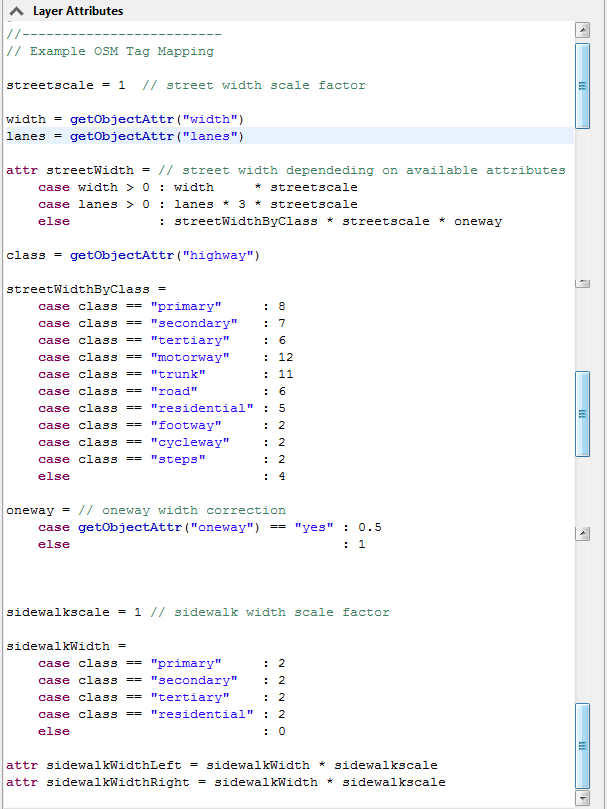Click the Layer Attributes panel title
Screen dimensions: 607x809
78,11
